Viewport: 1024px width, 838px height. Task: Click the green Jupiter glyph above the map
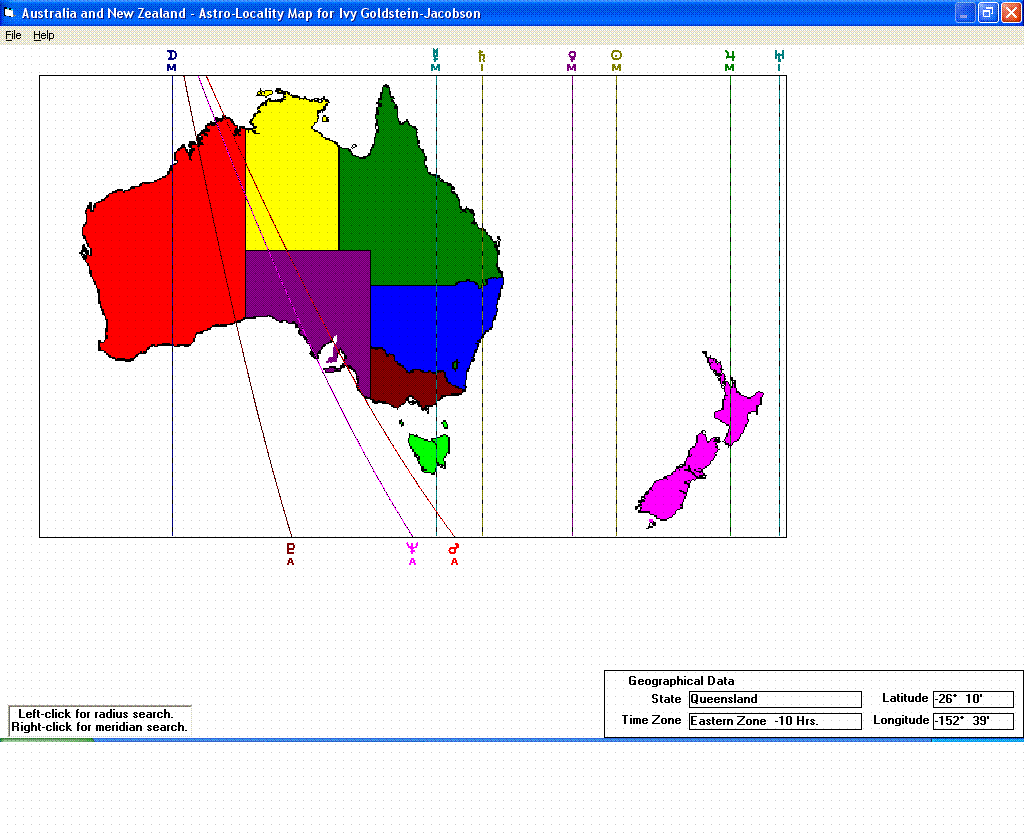(x=730, y=56)
